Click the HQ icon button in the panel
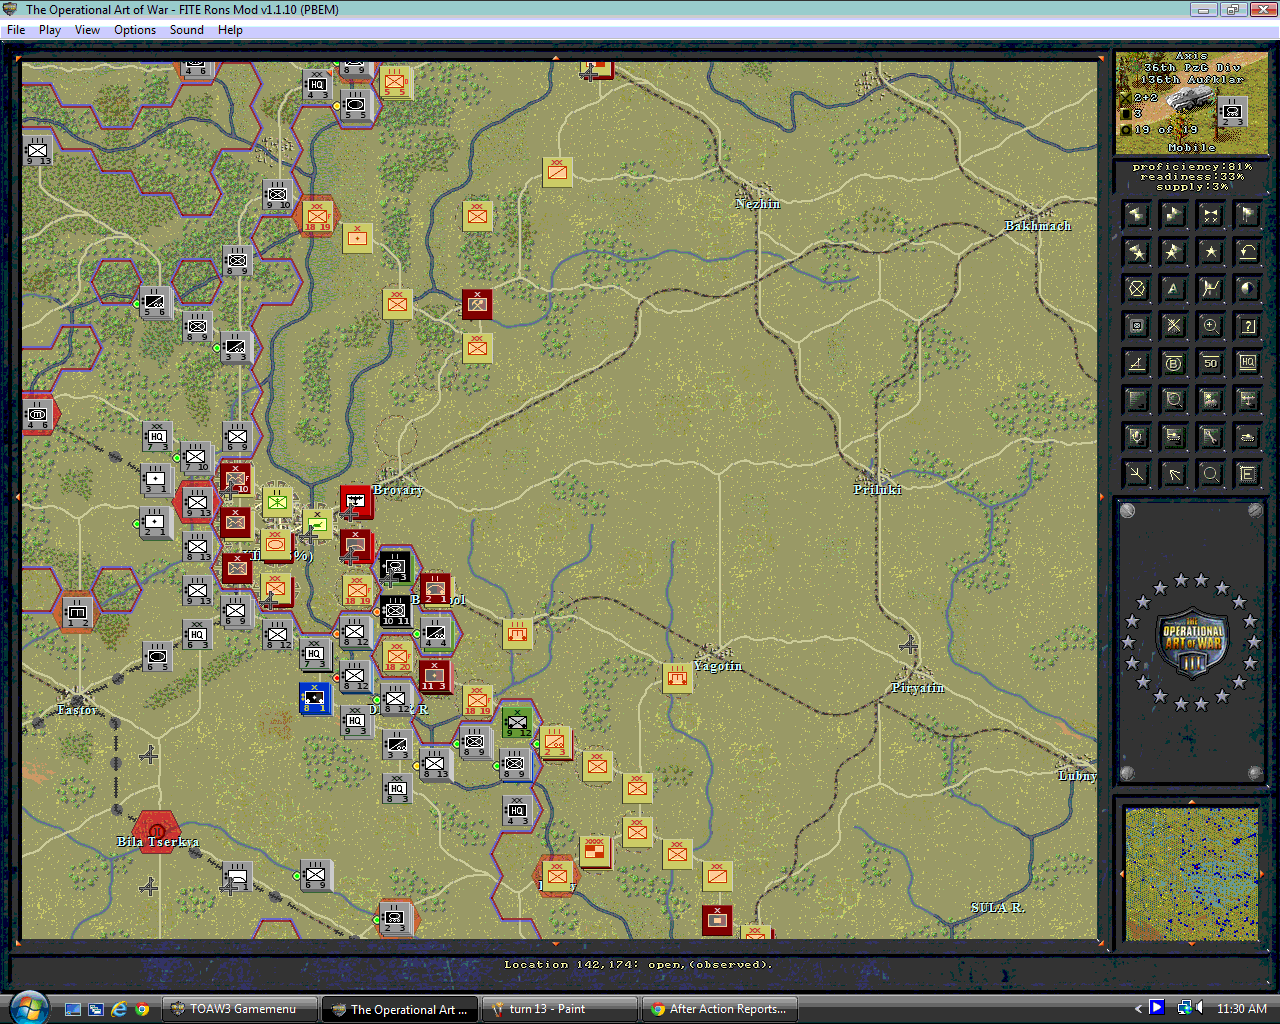 coord(1247,363)
